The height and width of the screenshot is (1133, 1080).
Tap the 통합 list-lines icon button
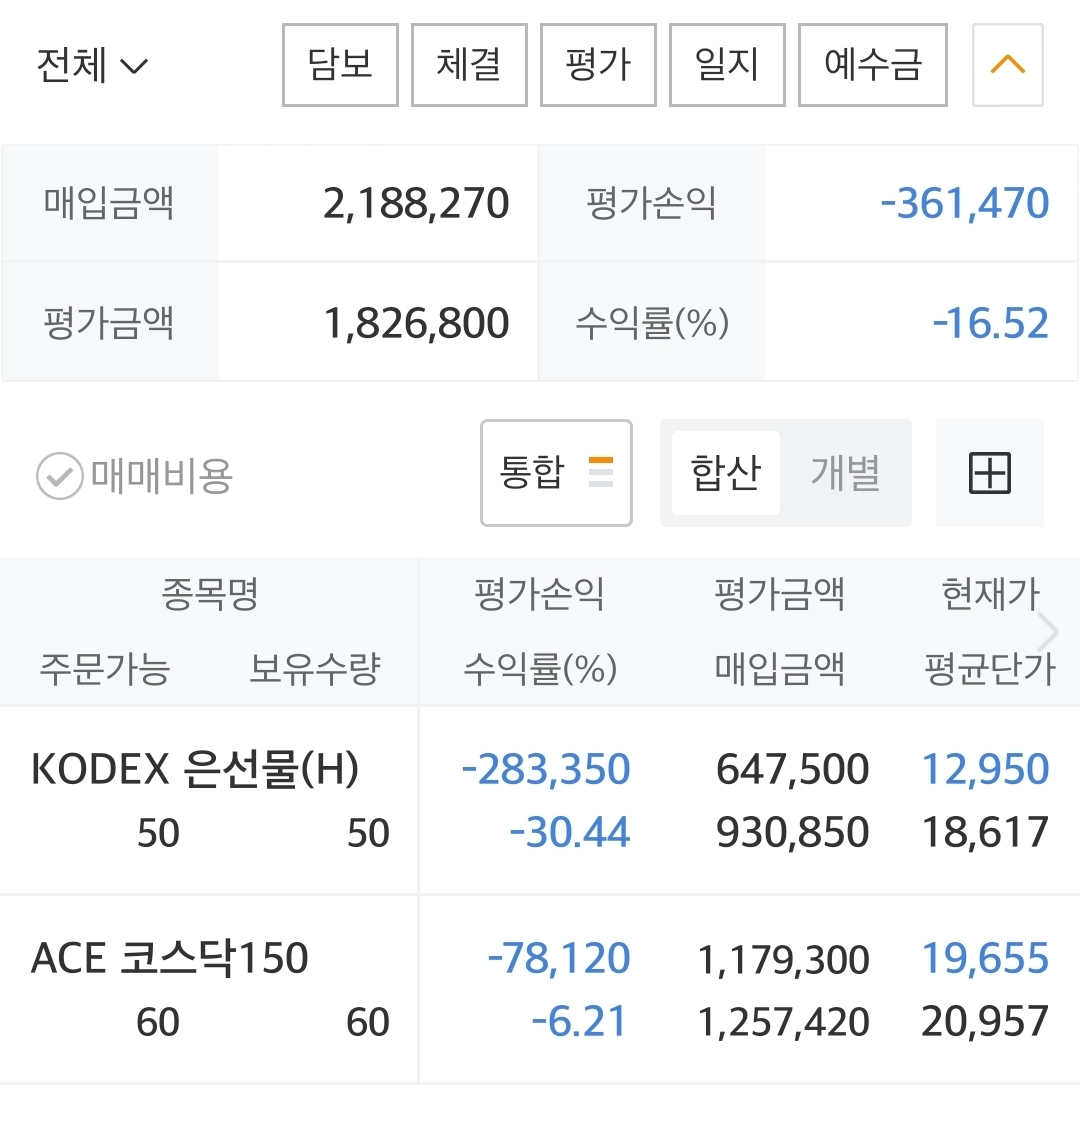pyautogui.click(x=556, y=473)
